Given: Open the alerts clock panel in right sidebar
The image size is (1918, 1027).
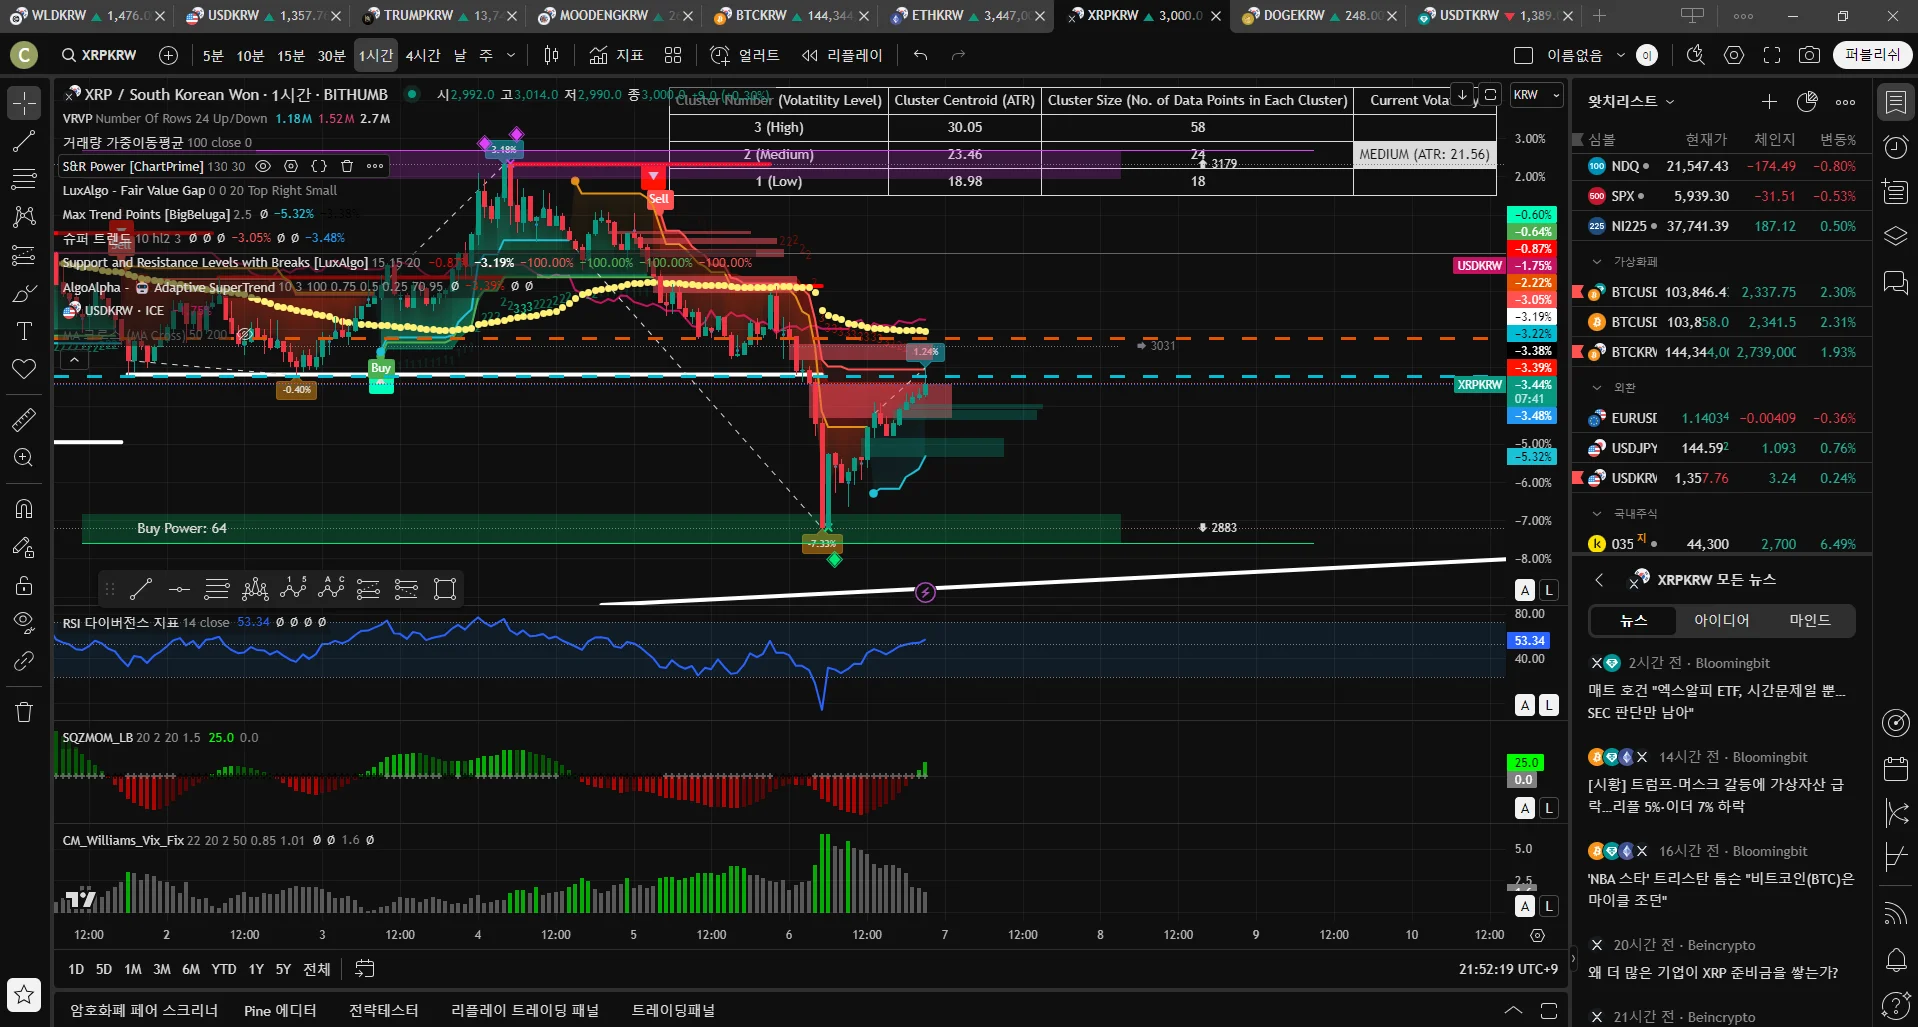Looking at the screenshot, I should coord(1895,147).
